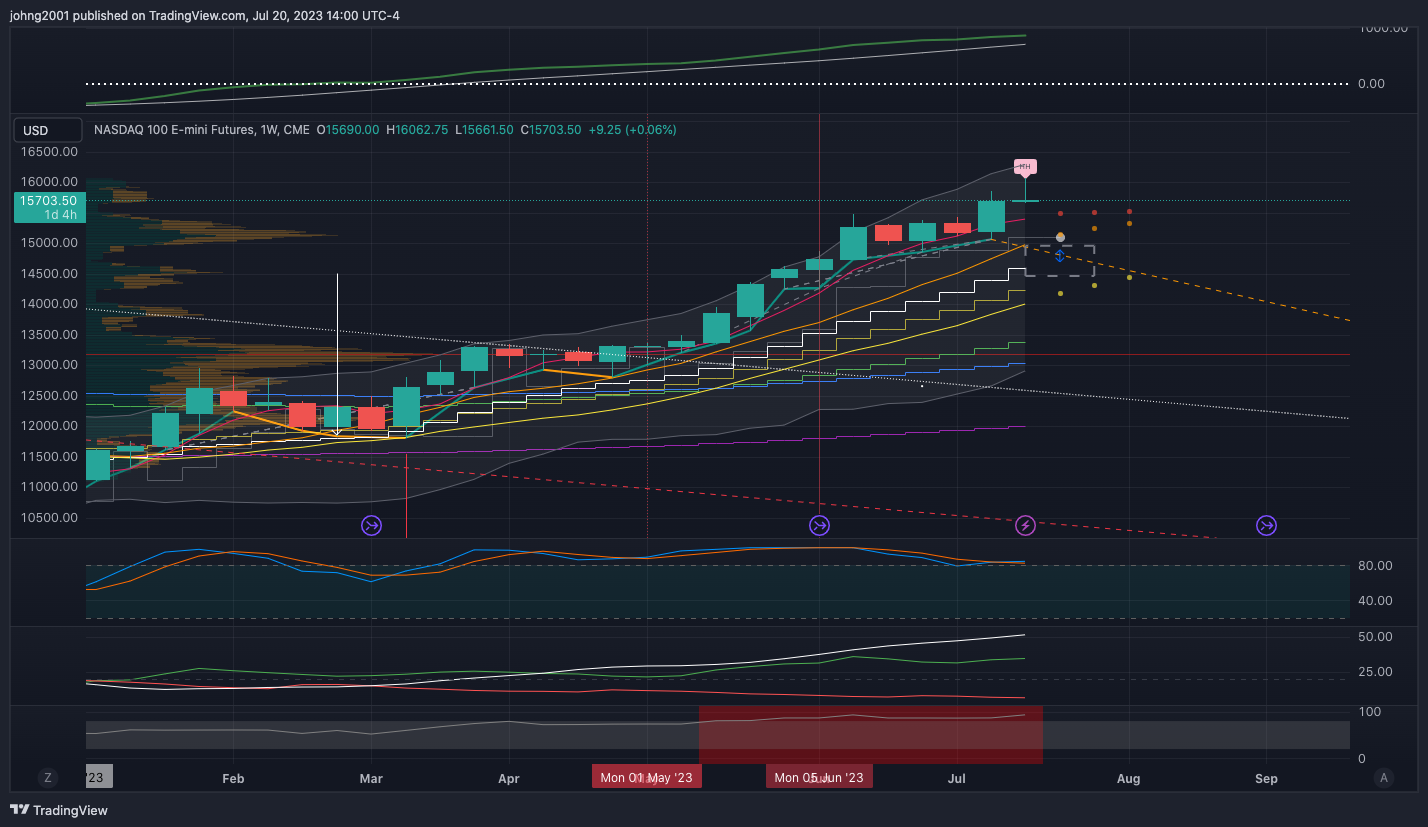Click the Aug label on time axis

click(1128, 777)
